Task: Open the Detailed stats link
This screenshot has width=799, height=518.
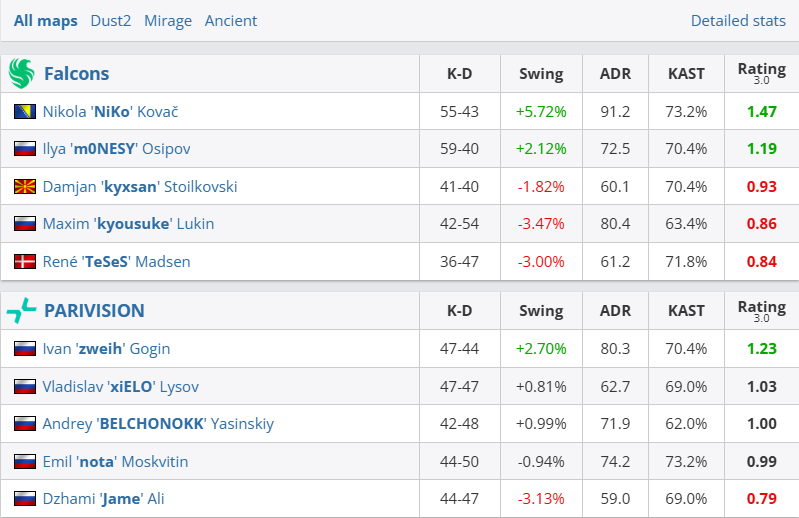Action: (x=739, y=21)
